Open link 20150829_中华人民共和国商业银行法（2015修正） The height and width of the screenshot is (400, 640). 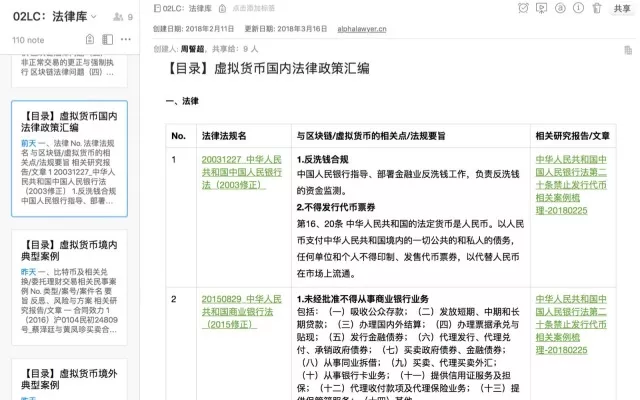coord(242,312)
